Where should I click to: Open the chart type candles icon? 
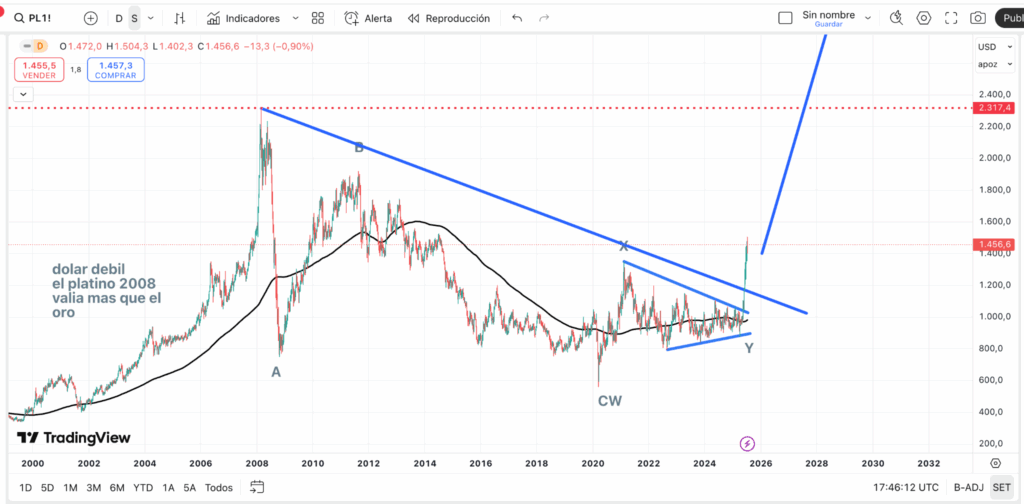pos(180,18)
